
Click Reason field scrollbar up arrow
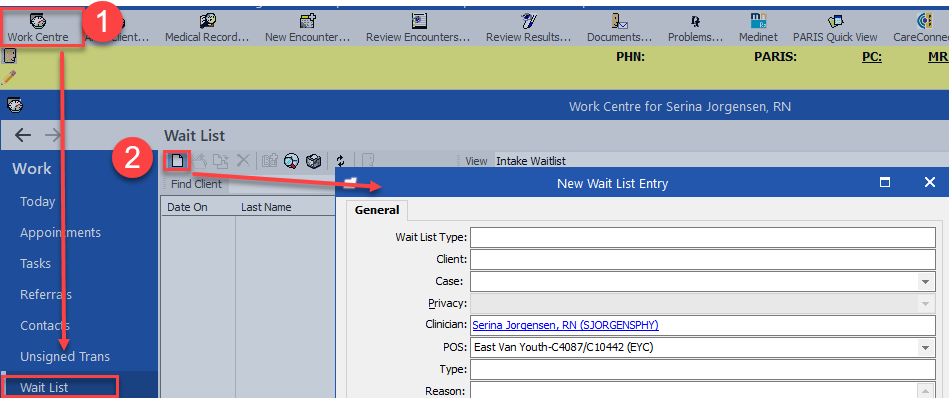click(x=926, y=391)
